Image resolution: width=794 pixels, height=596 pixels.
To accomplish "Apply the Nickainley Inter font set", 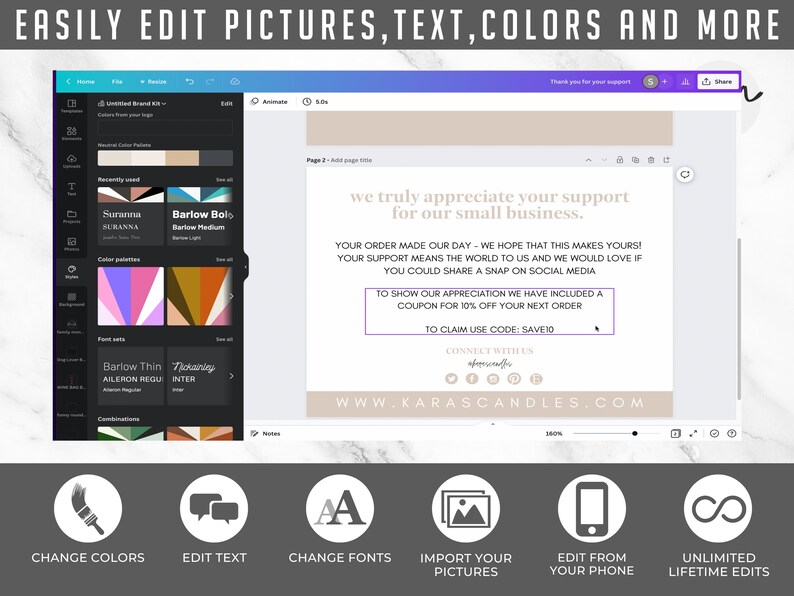I will (x=200, y=376).
